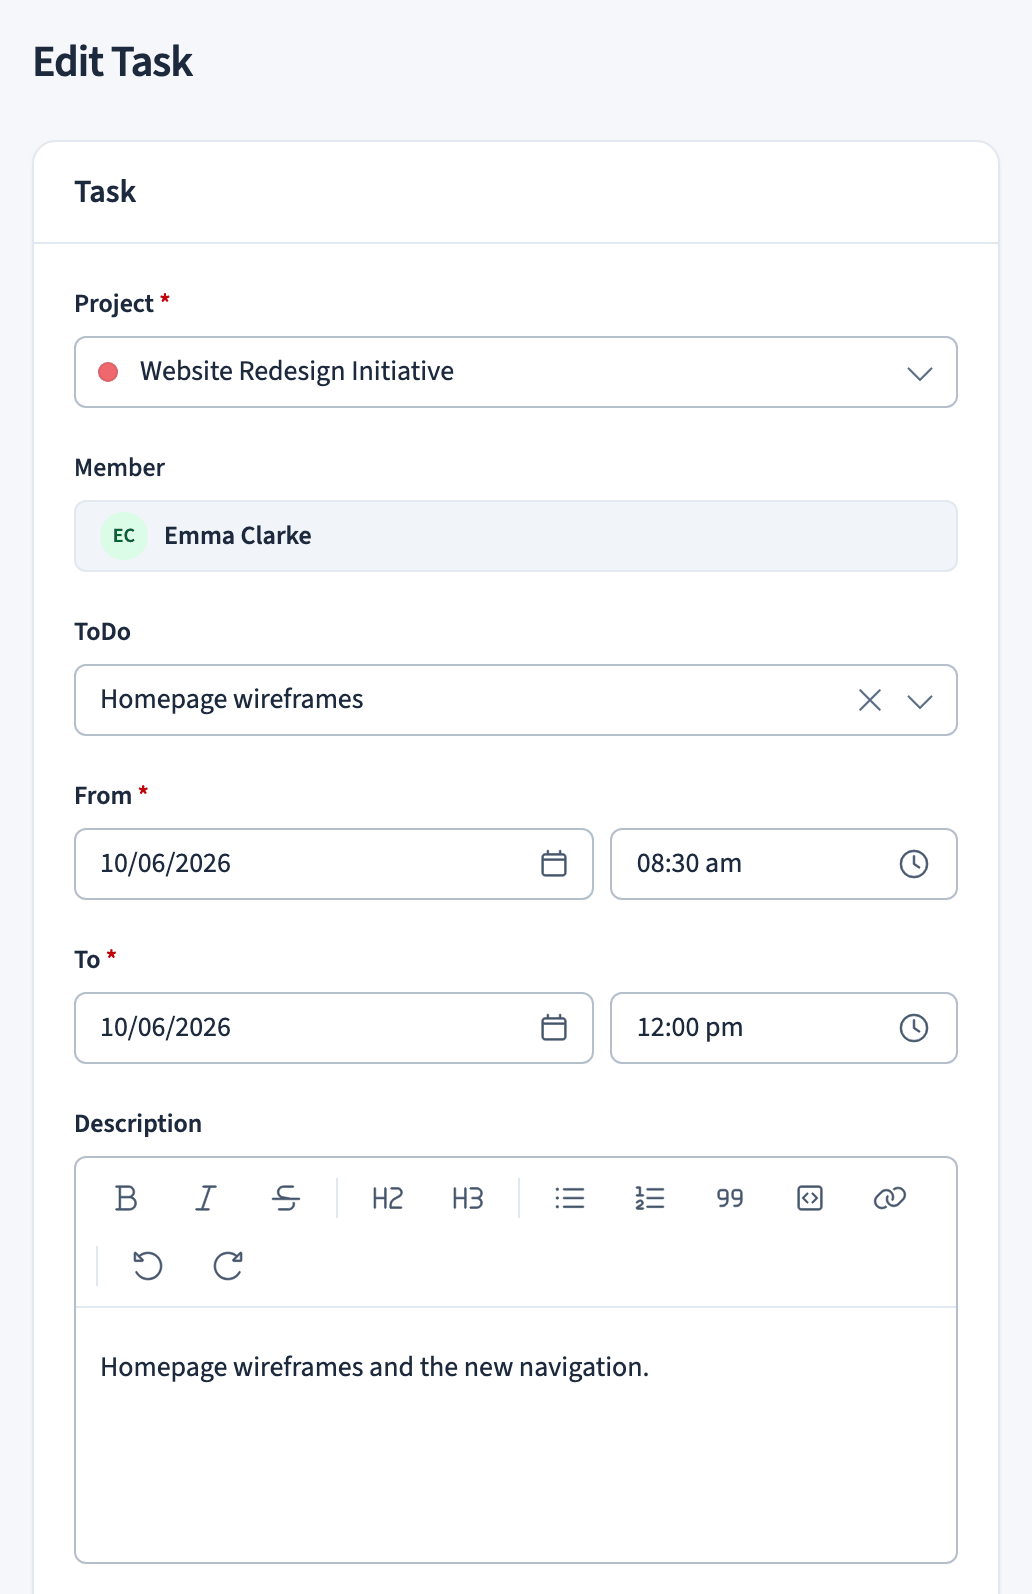Apply H3 heading style
Image resolution: width=1032 pixels, height=1594 pixels.
click(468, 1198)
